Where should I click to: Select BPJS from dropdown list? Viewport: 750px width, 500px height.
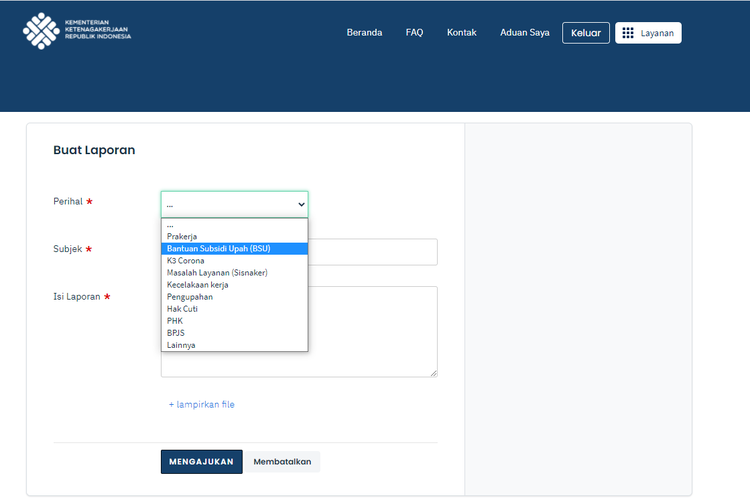tap(176, 333)
